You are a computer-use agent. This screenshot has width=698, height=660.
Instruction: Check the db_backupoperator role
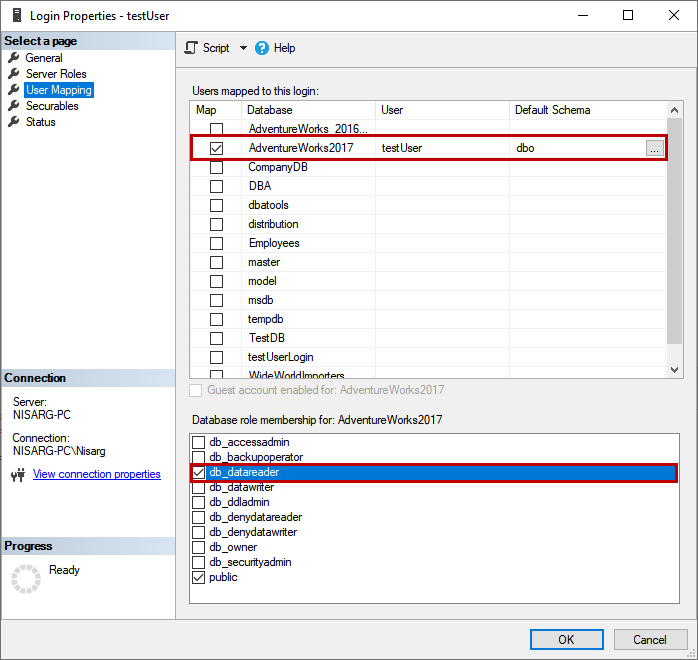199,457
